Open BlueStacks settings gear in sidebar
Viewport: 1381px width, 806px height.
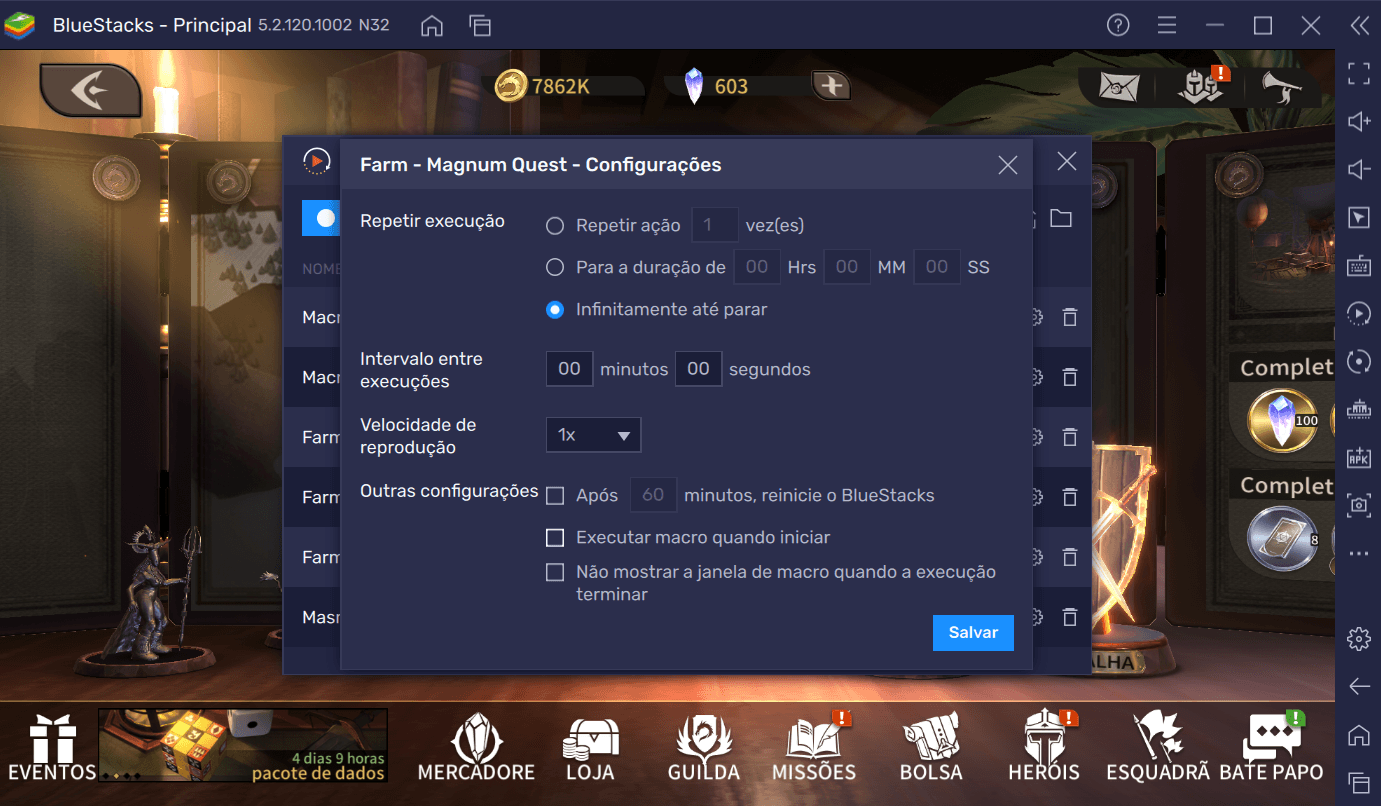point(1358,638)
